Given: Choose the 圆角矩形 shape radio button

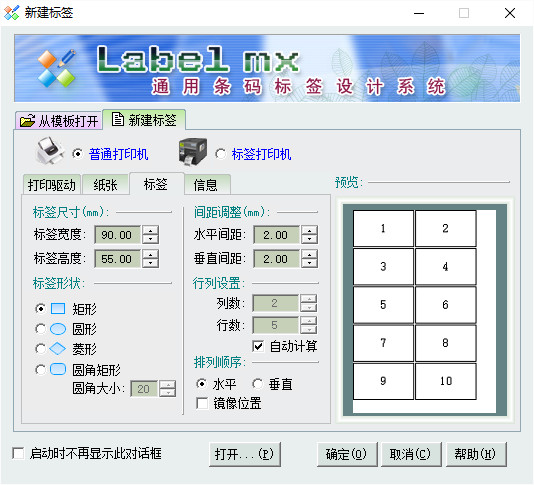Looking at the screenshot, I should [41, 370].
